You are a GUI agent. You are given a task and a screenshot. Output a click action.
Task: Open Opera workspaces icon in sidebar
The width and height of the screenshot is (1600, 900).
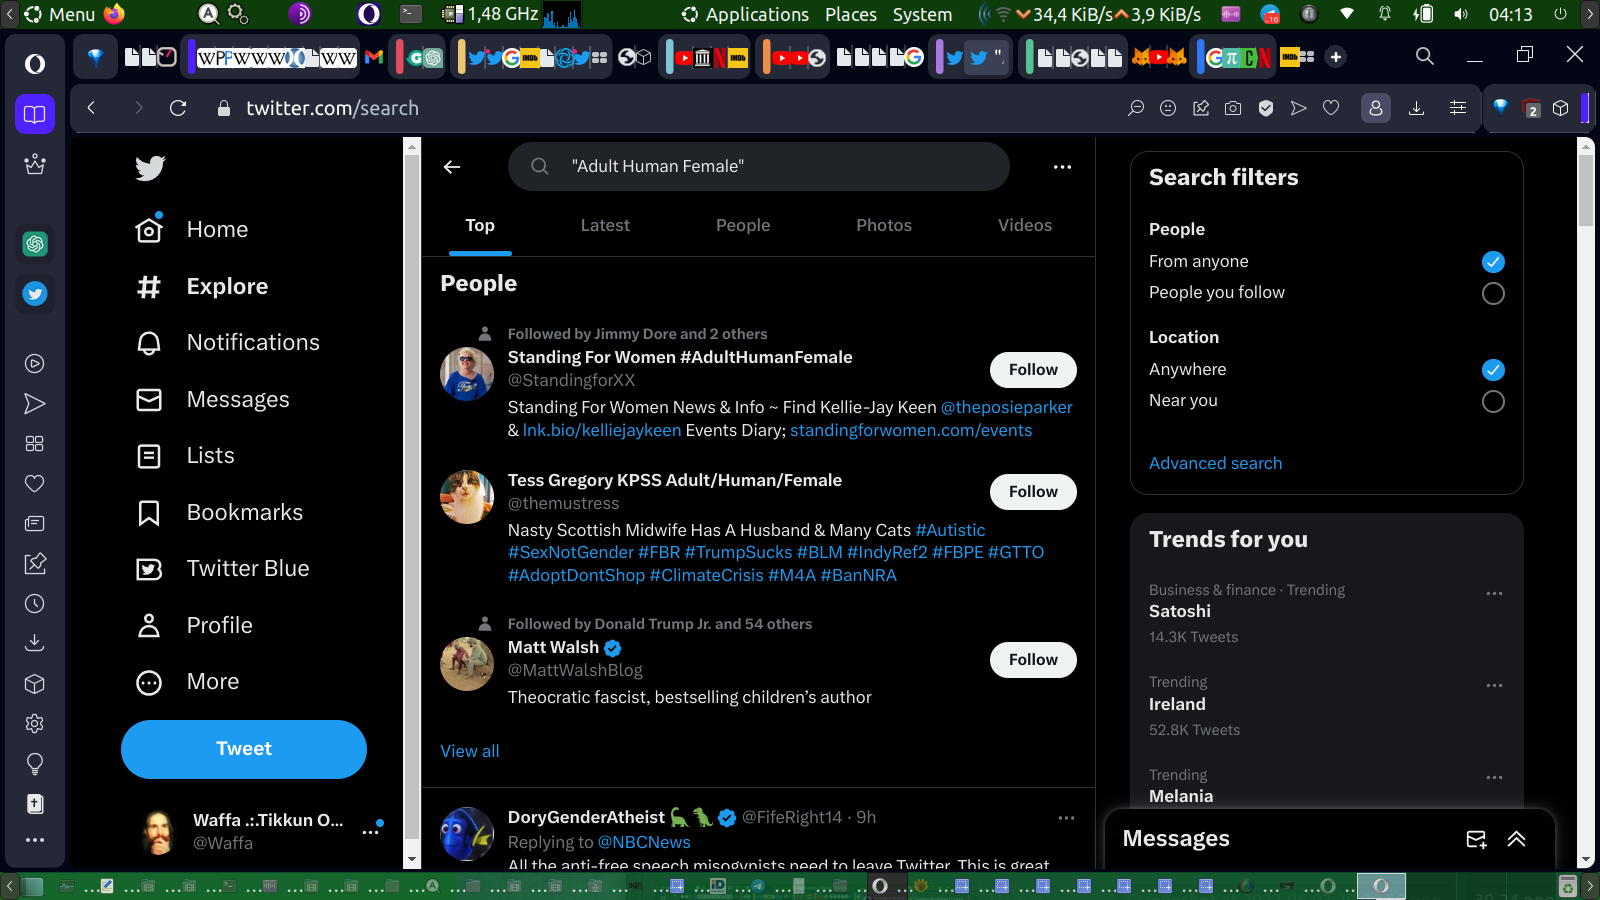click(x=35, y=114)
